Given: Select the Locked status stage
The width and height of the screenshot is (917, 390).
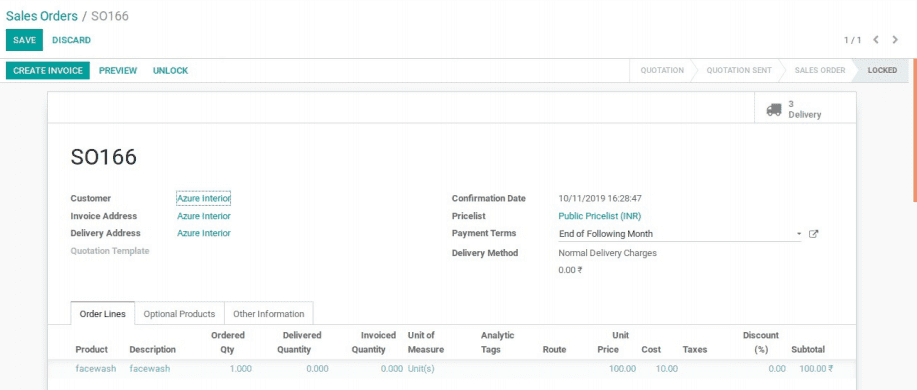Looking at the screenshot, I should (882, 70).
